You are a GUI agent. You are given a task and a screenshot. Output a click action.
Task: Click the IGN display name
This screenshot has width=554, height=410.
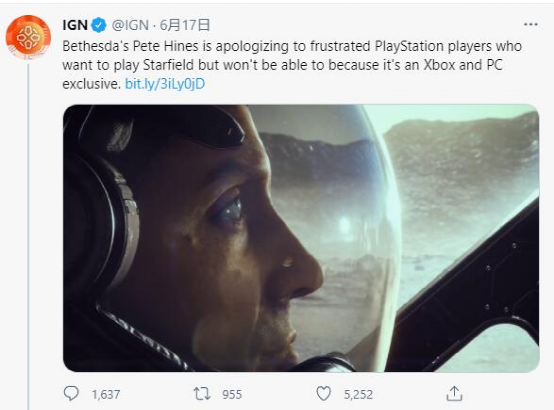75,25
